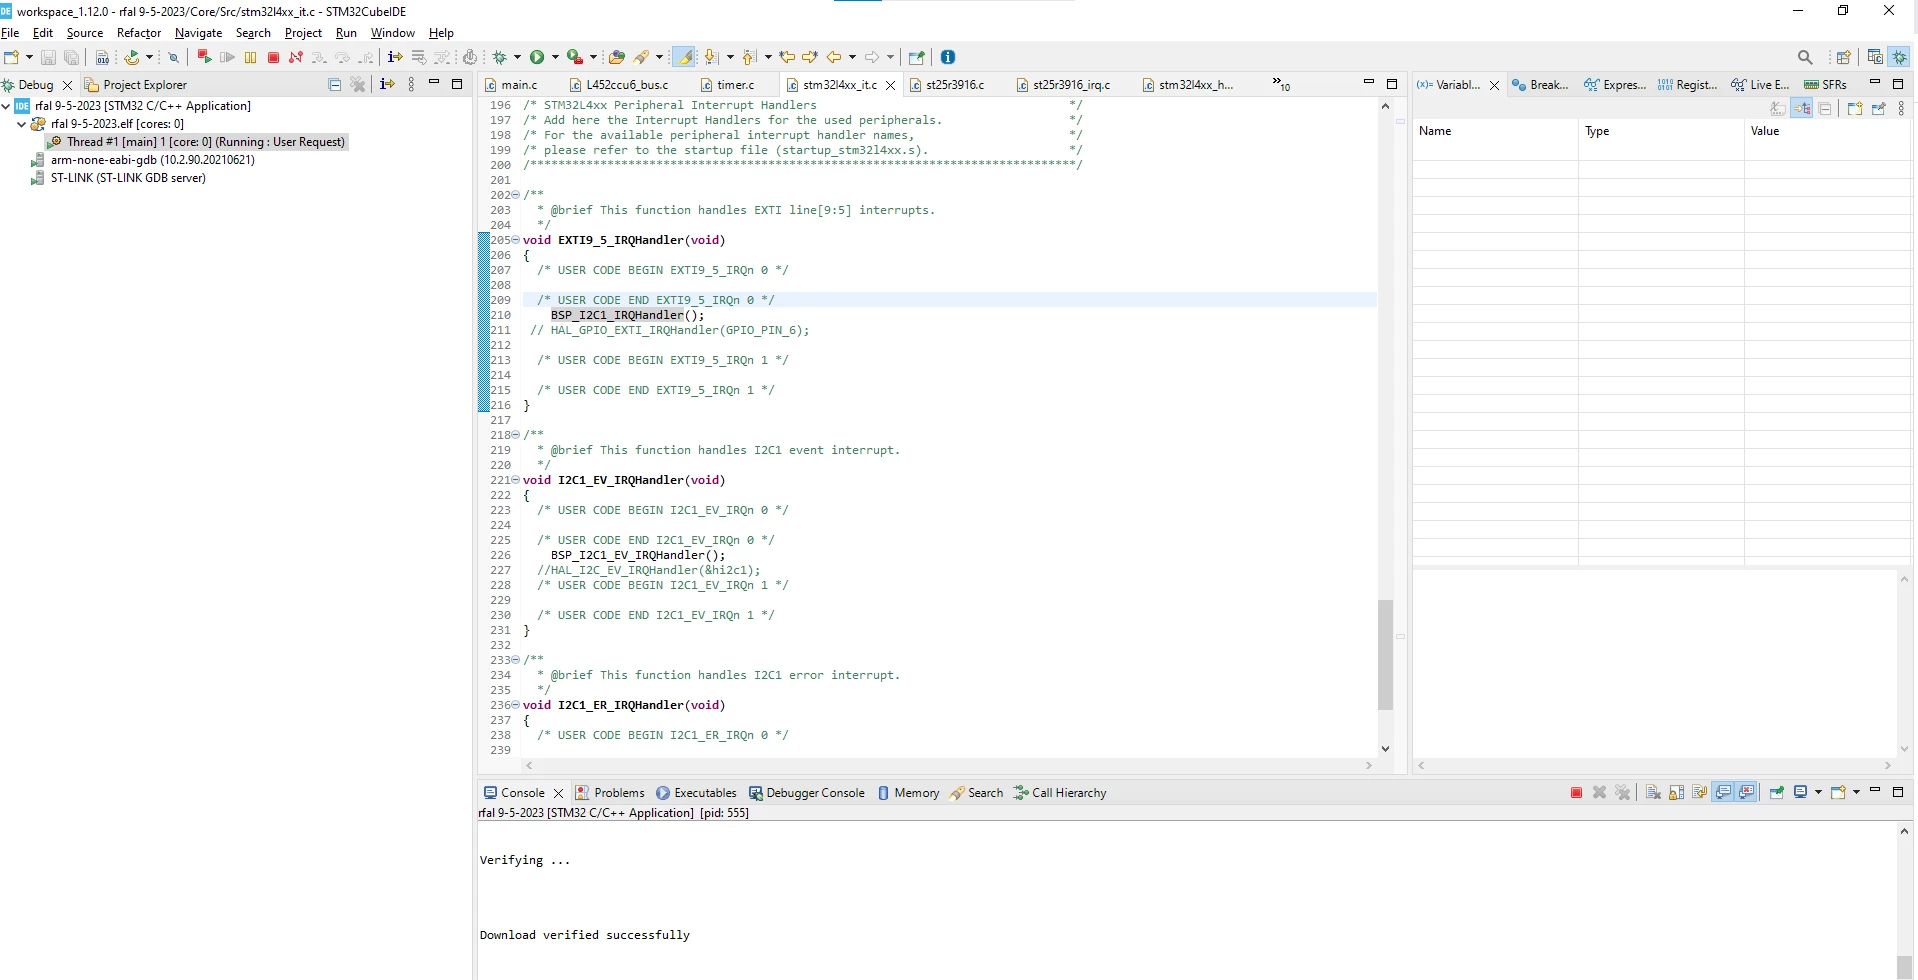1918x980 pixels.
Task: Fold the EXTI9_5_IRQHandler function at line 205
Action: tap(516, 240)
